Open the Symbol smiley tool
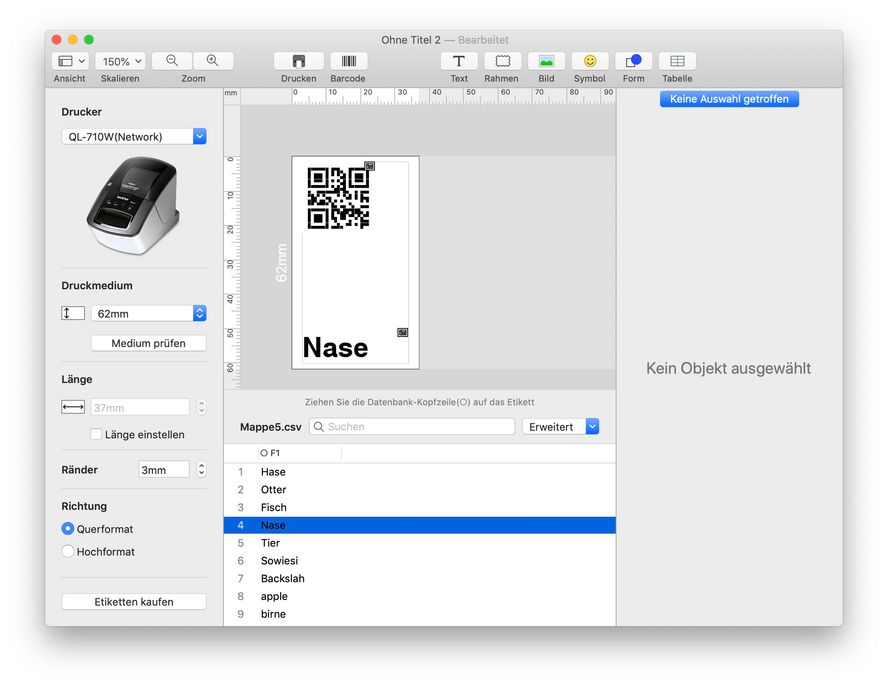Screen dimensions: 888x686 (x=590, y=61)
